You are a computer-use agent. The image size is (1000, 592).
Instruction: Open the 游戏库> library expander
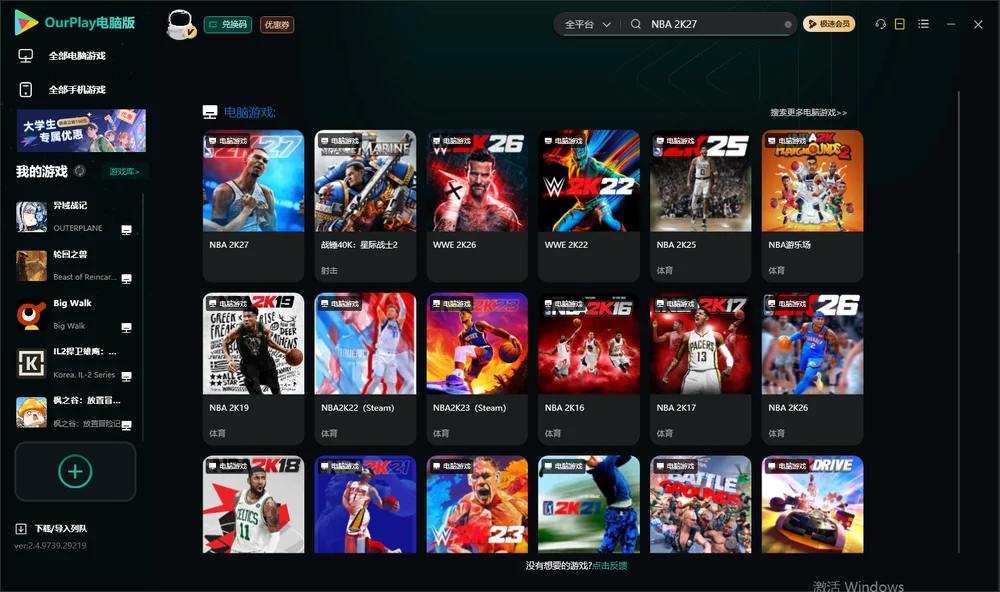[x=124, y=171]
